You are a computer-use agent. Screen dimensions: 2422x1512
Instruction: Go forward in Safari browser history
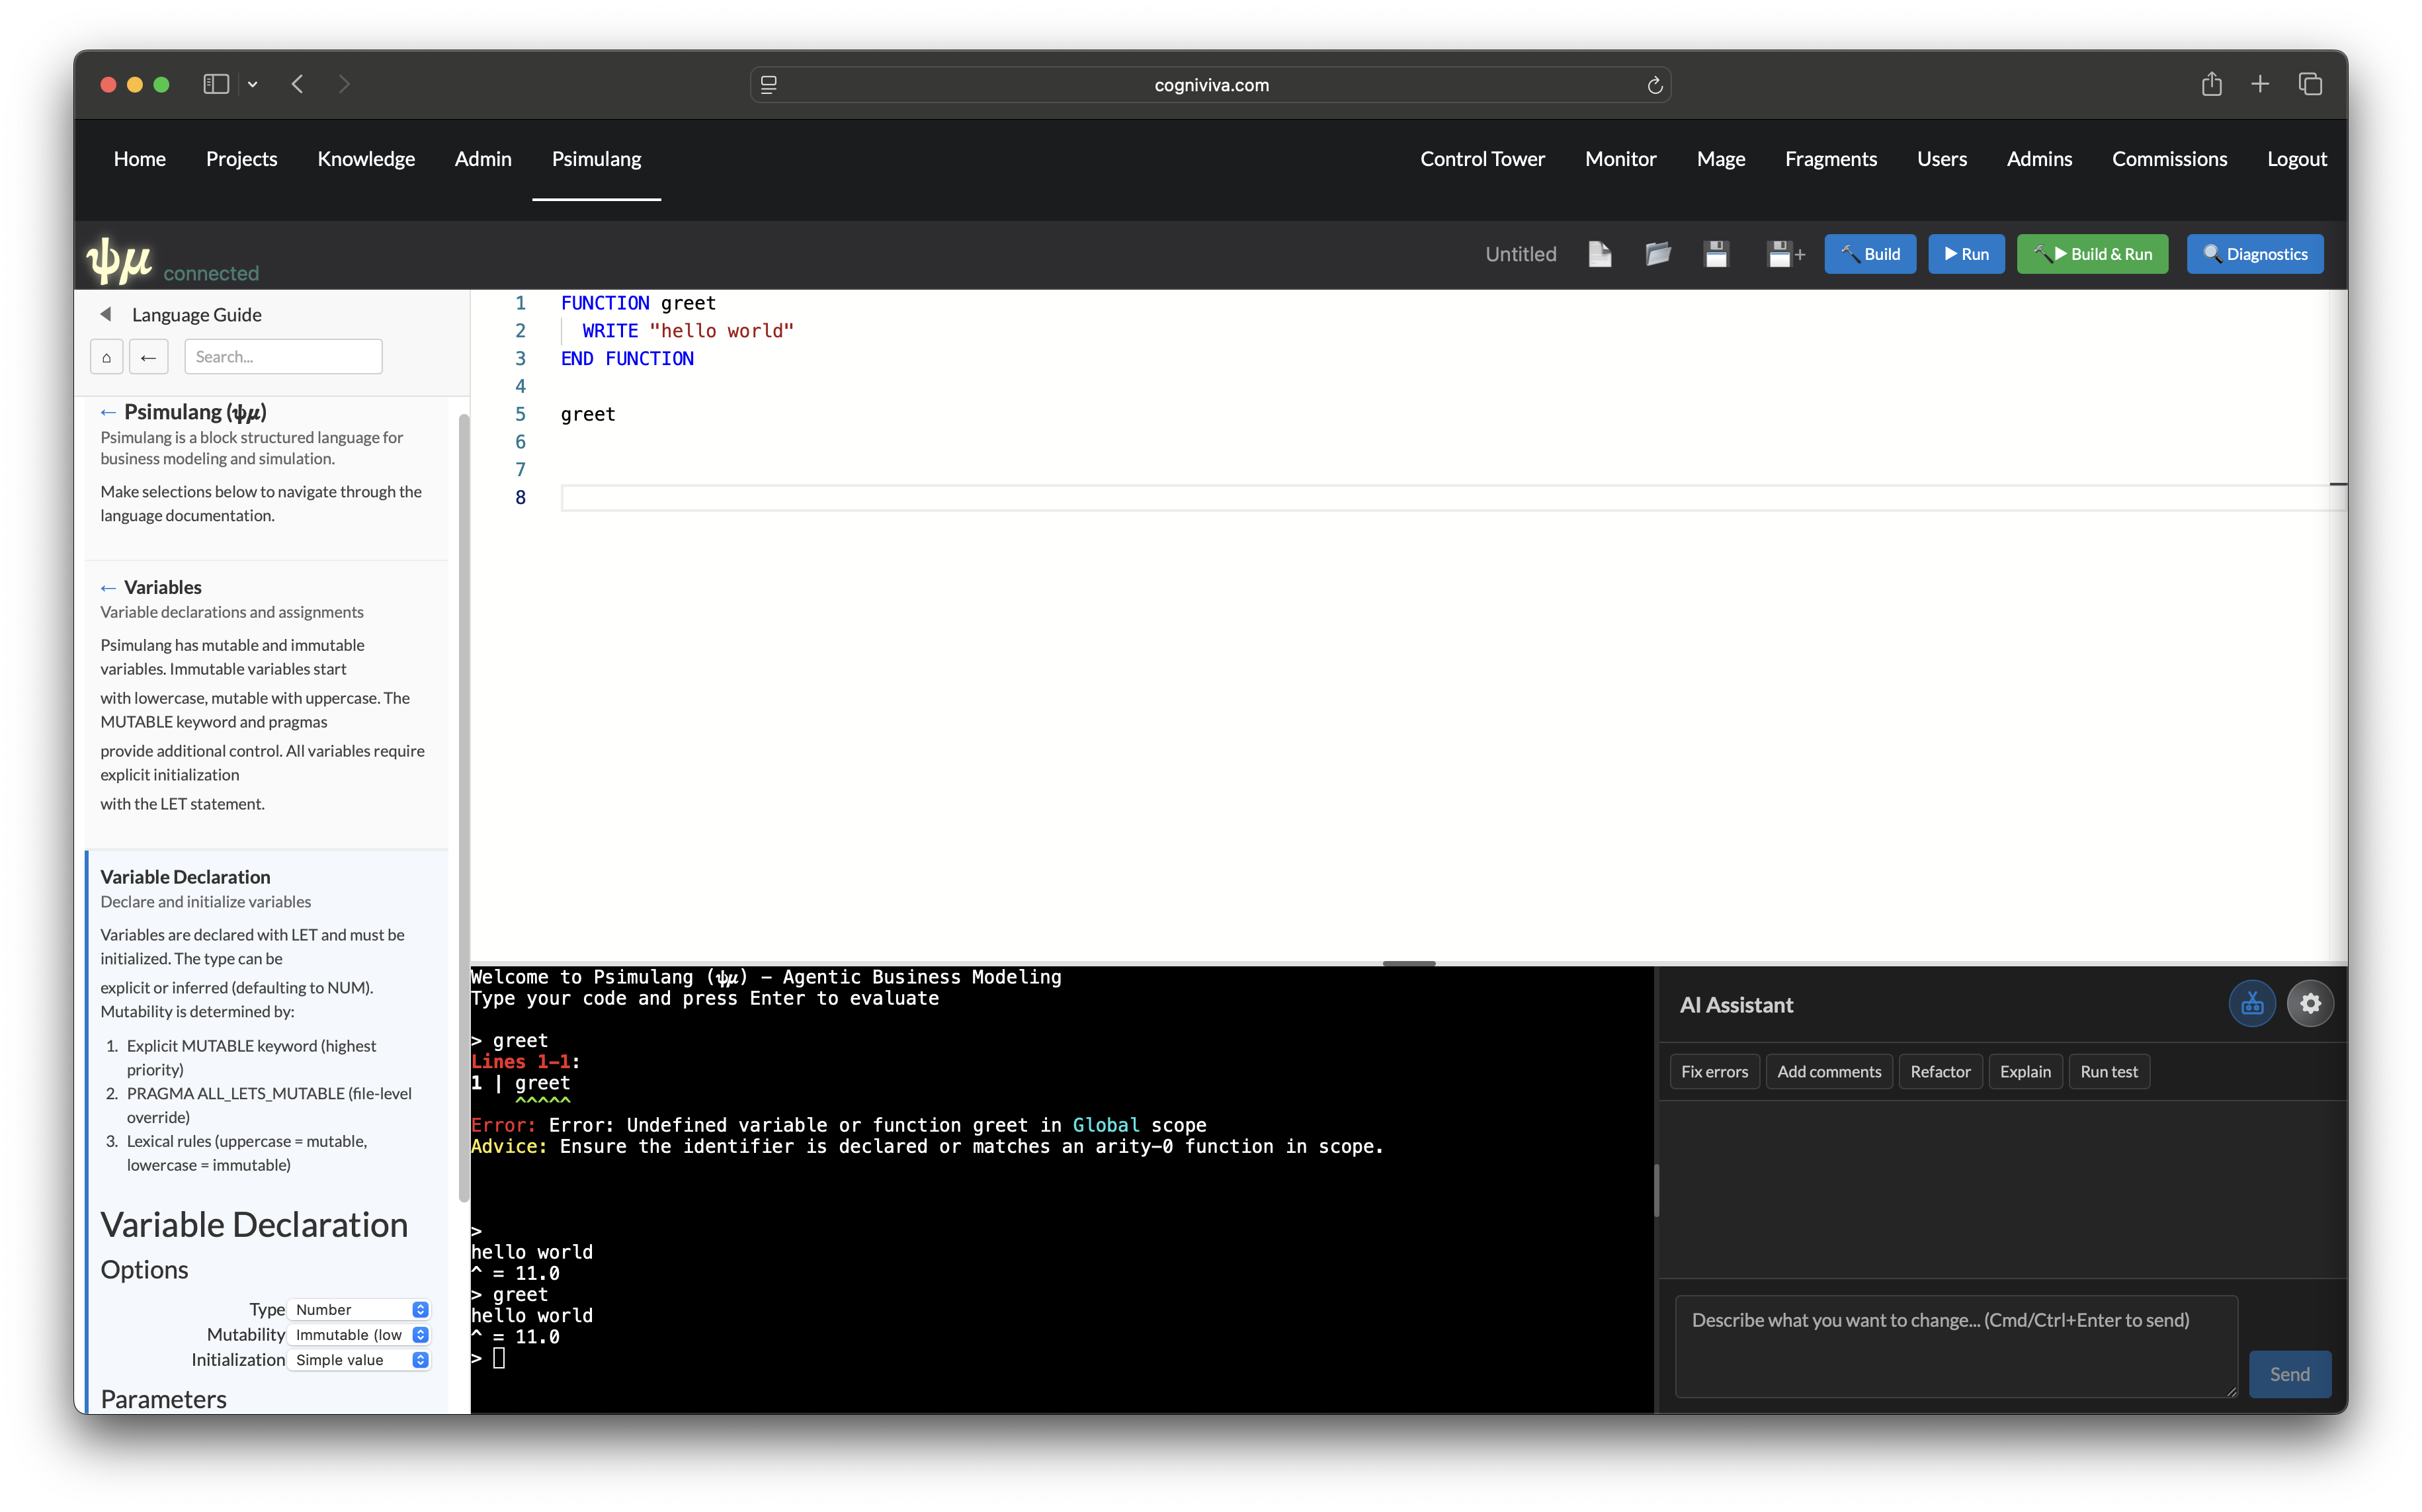click(344, 84)
